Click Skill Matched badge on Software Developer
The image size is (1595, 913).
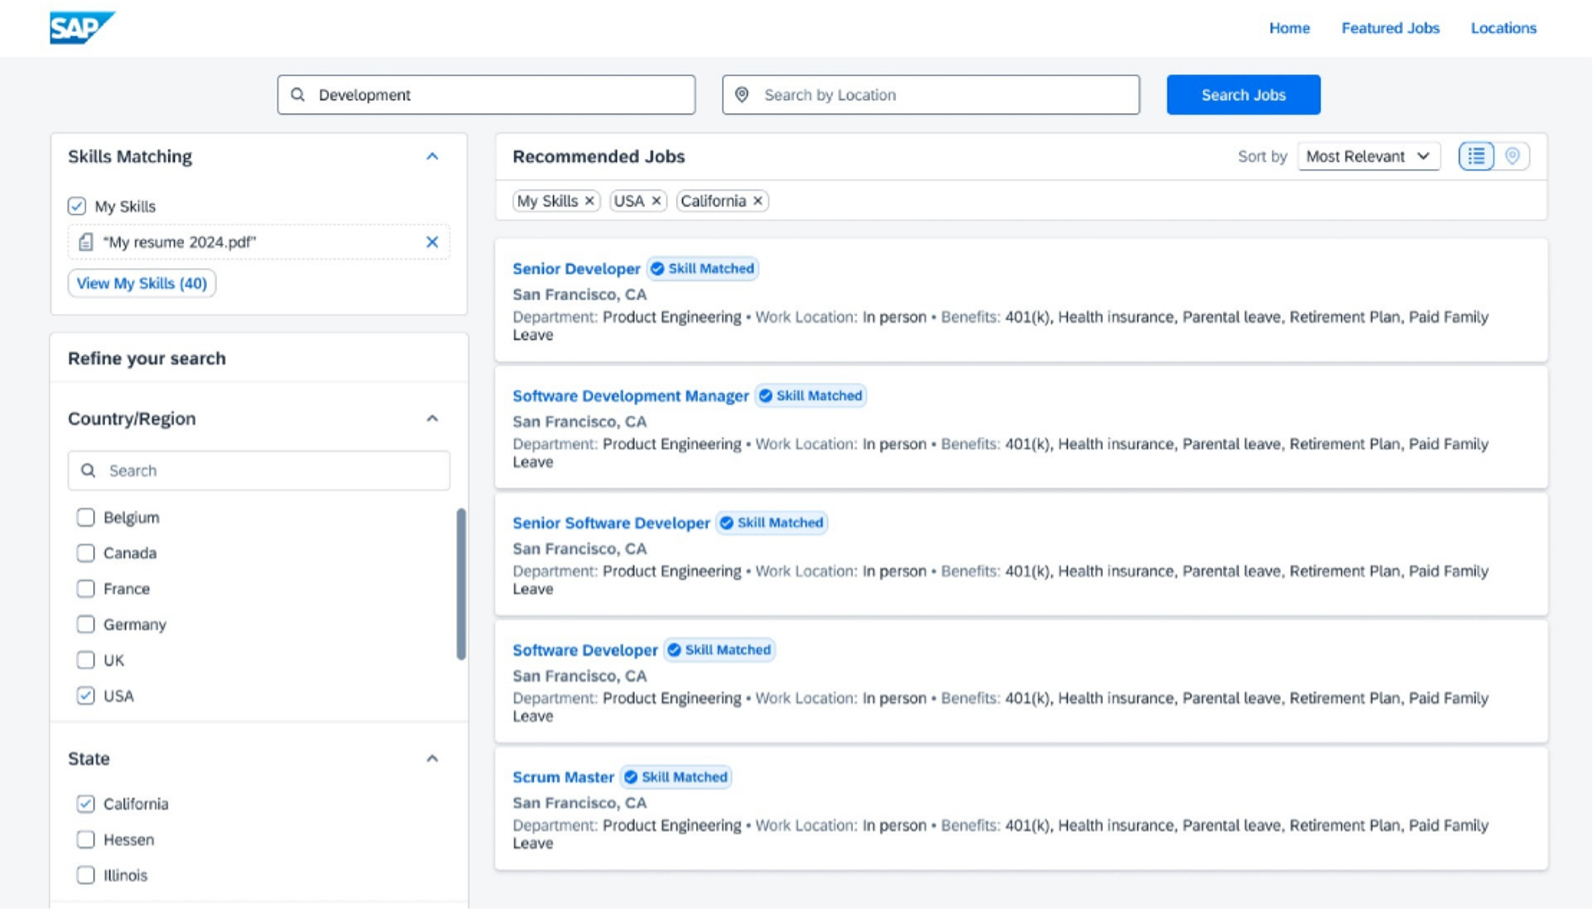point(721,650)
